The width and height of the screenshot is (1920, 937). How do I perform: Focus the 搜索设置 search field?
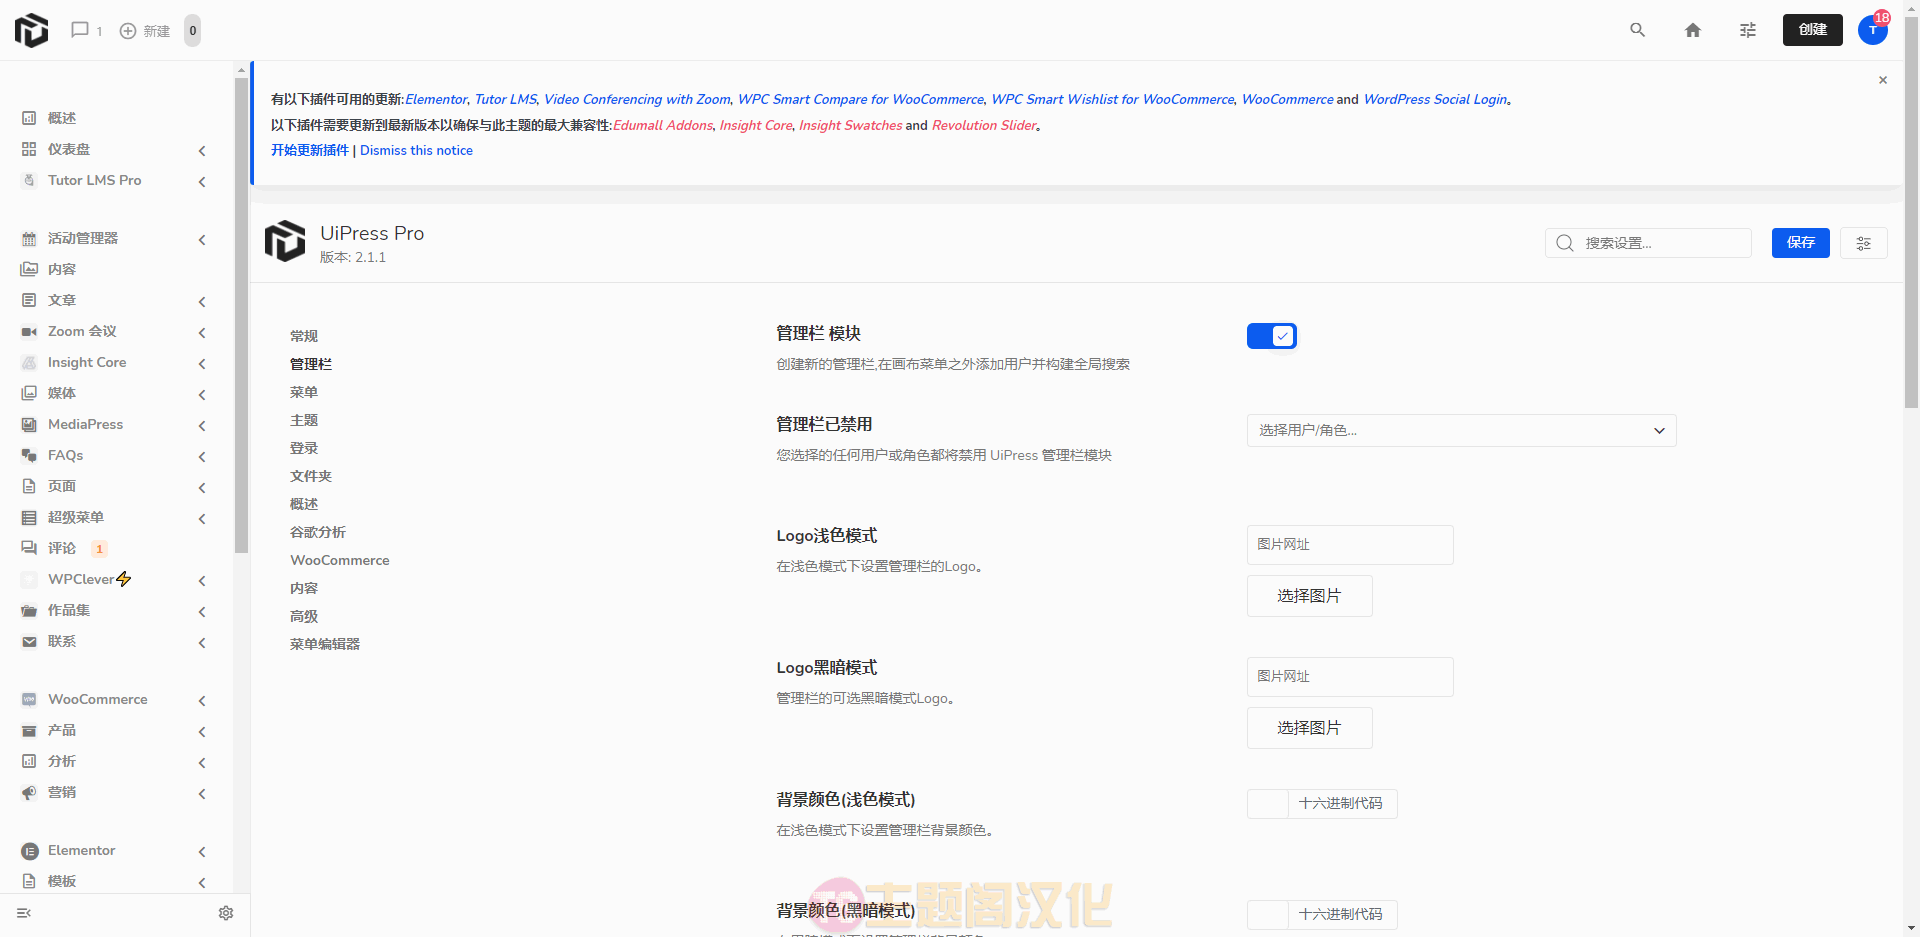pyautogui.click(x=1648, y=243)
